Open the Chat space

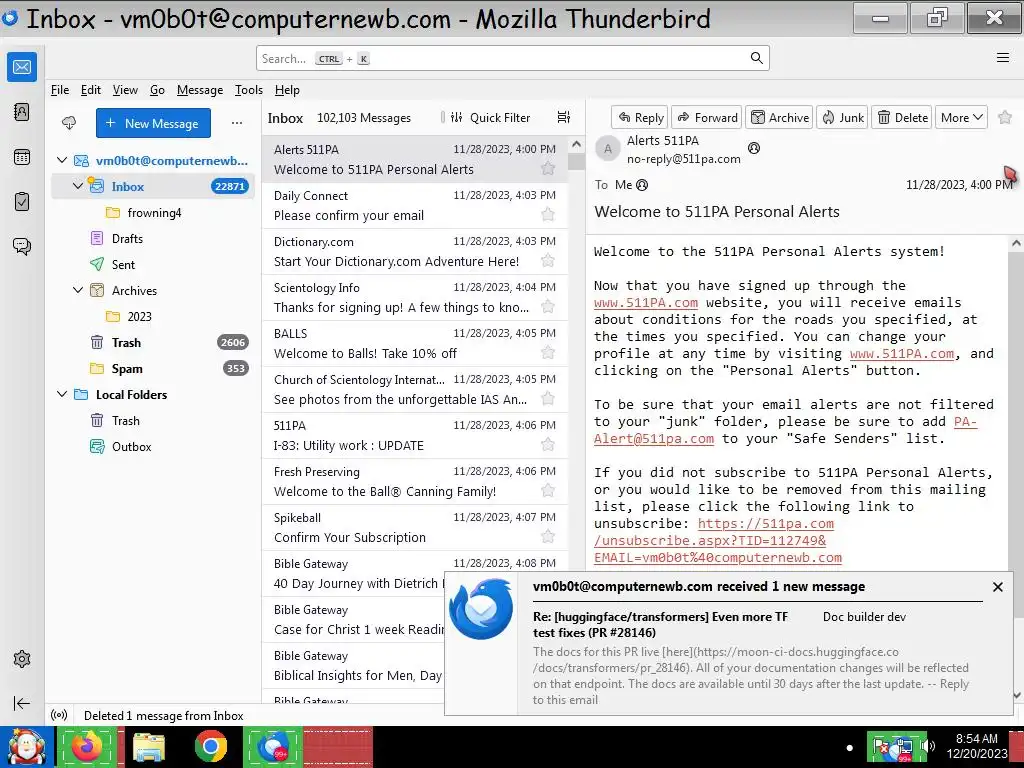click(x=22, y=246)
